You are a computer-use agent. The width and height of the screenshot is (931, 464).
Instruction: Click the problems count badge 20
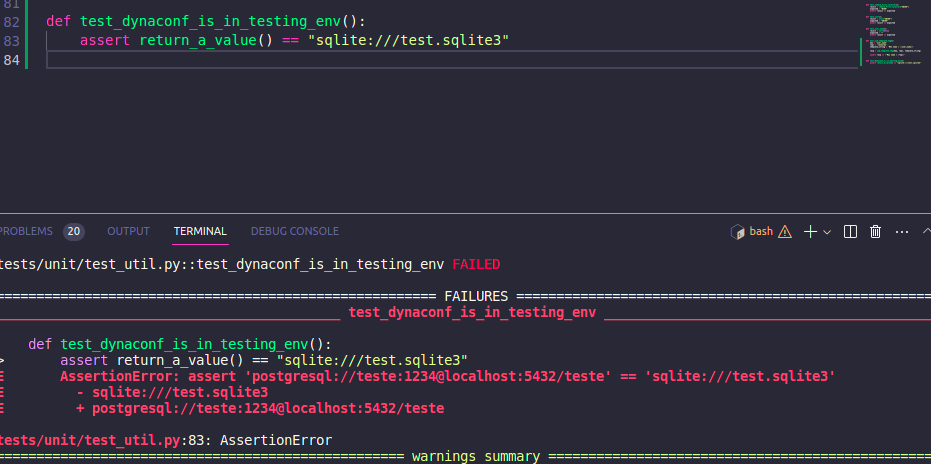[x=74, y=232]
